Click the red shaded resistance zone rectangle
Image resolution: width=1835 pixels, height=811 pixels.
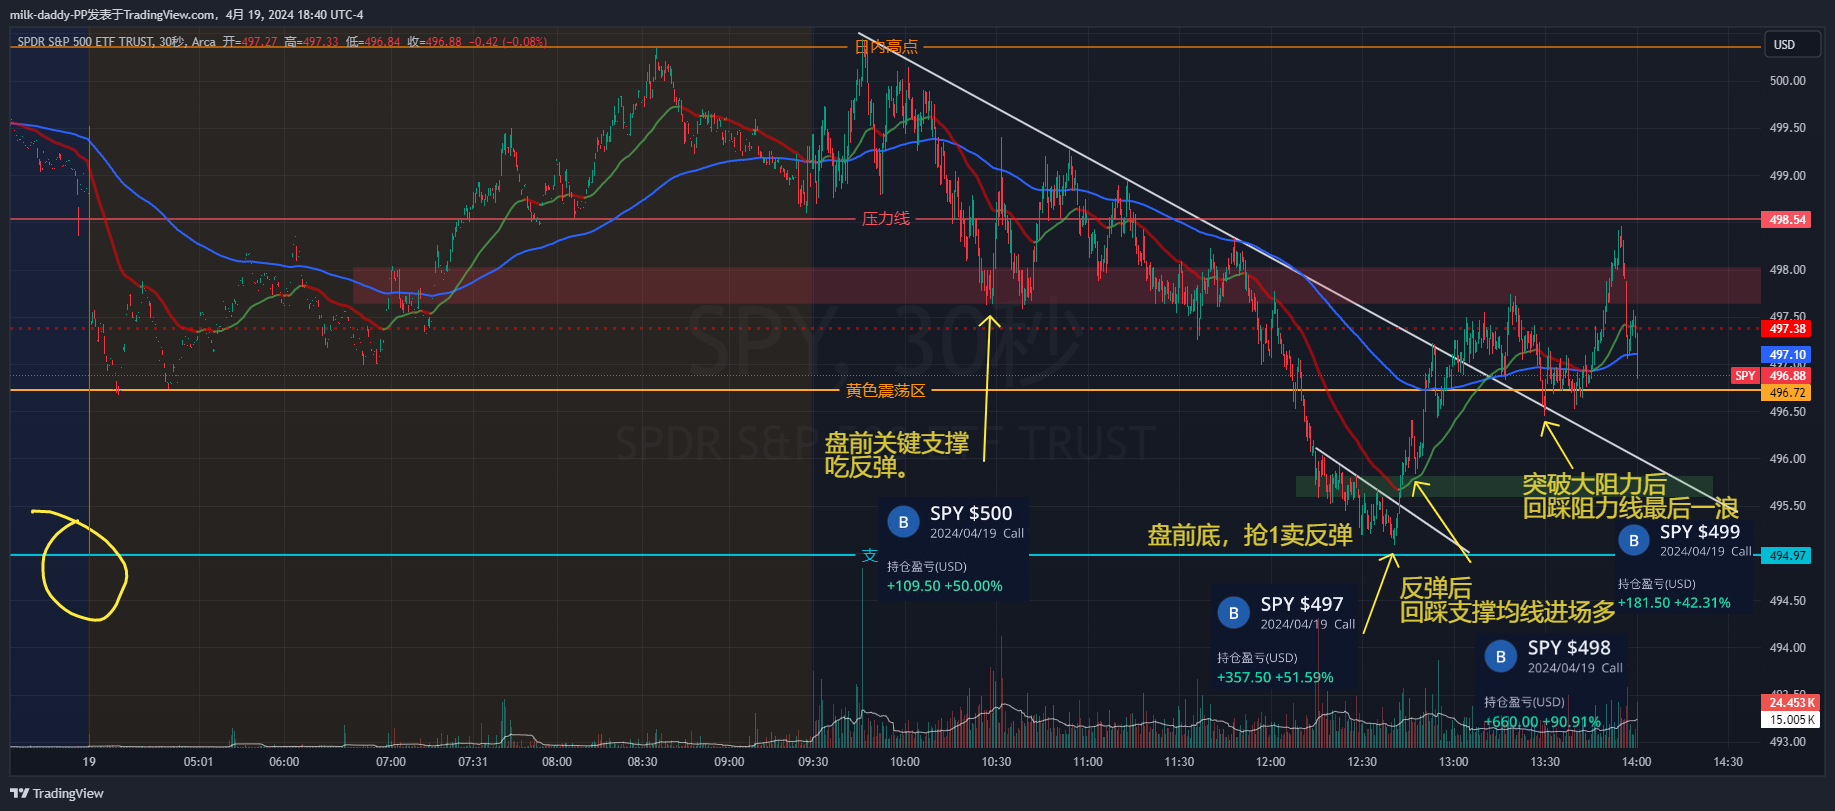pos(600,286)
